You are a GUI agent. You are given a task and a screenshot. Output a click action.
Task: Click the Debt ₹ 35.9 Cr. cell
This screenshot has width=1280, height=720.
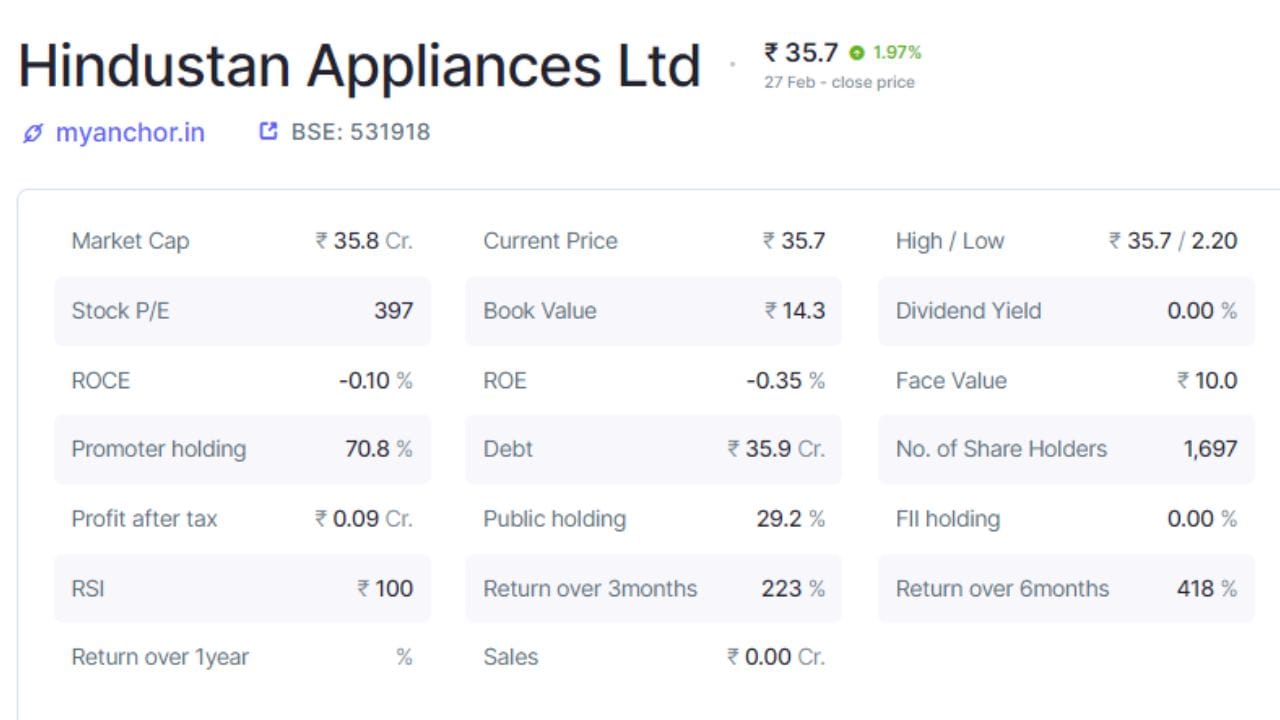654,449
